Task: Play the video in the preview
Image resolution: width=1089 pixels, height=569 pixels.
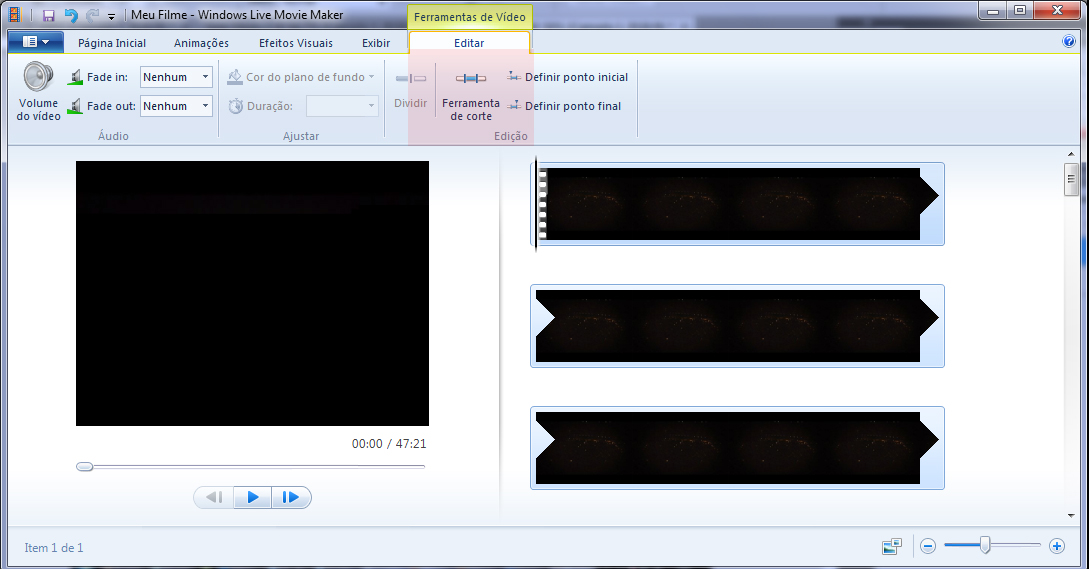Action: (253, 497)
